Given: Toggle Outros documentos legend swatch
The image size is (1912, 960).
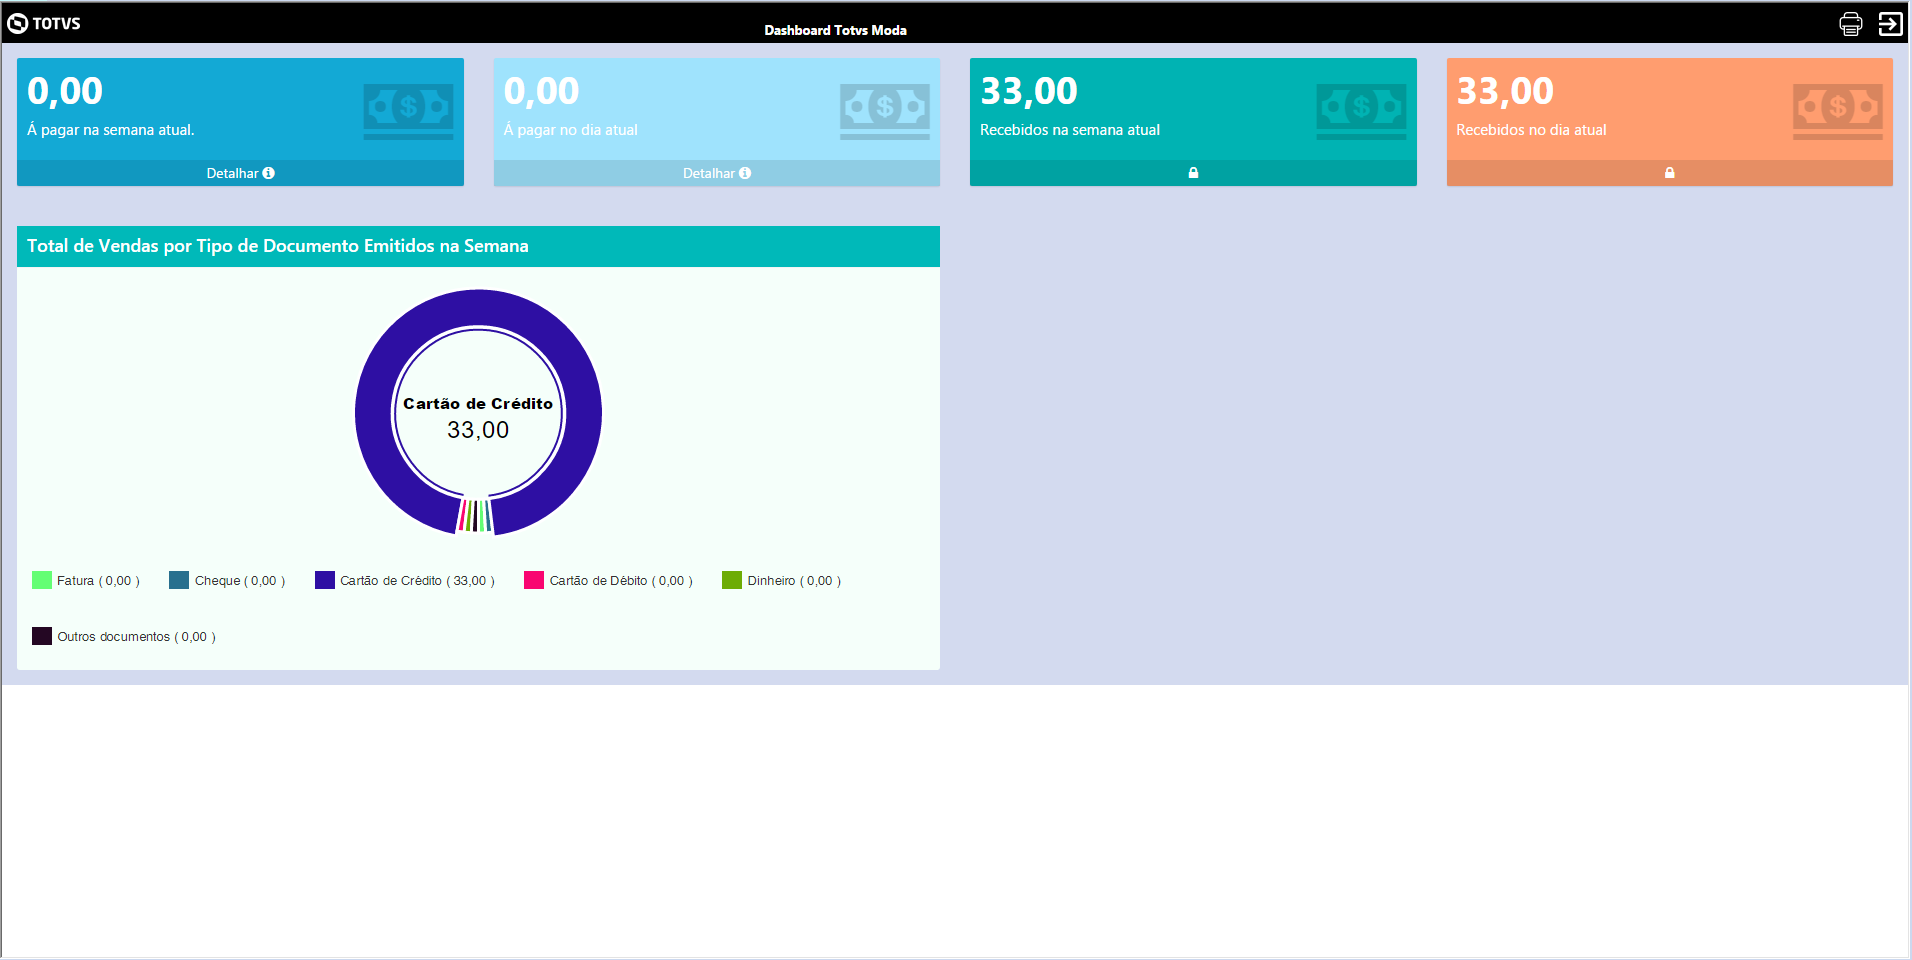Looking at the screenshot, I should pyautogui.click(x=42, y=636).
